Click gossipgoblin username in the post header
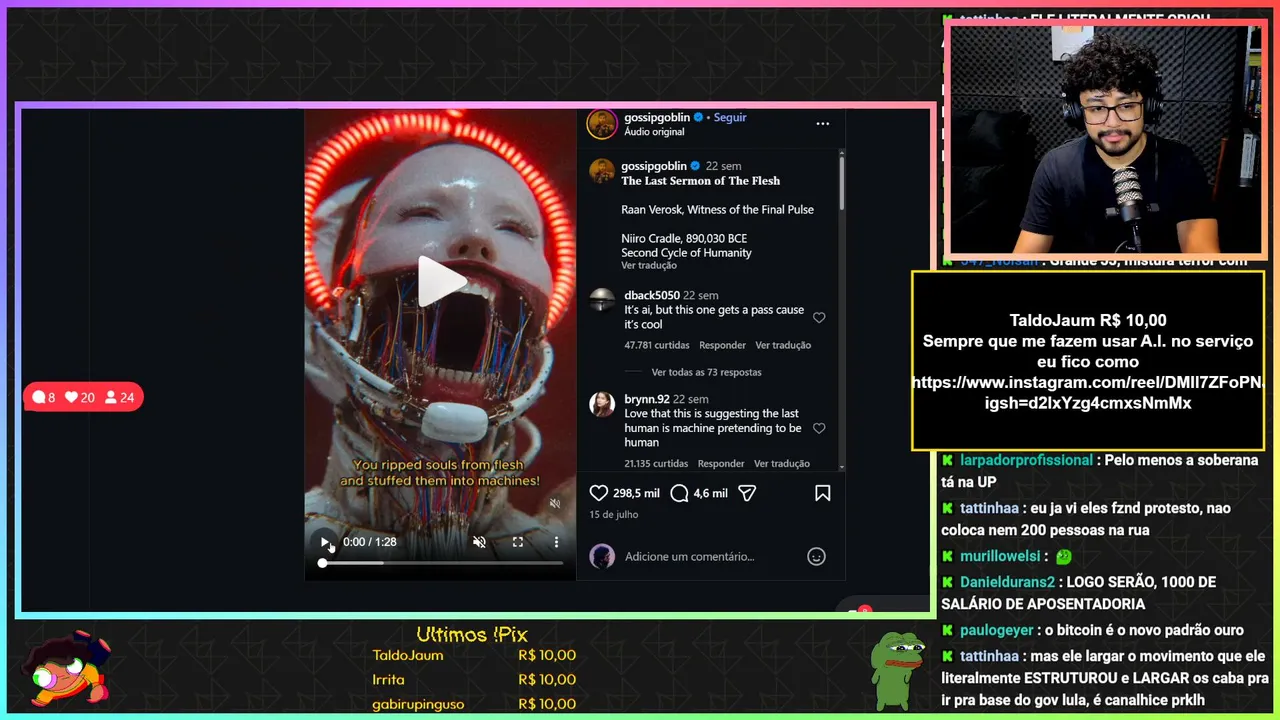 [657, 117]
